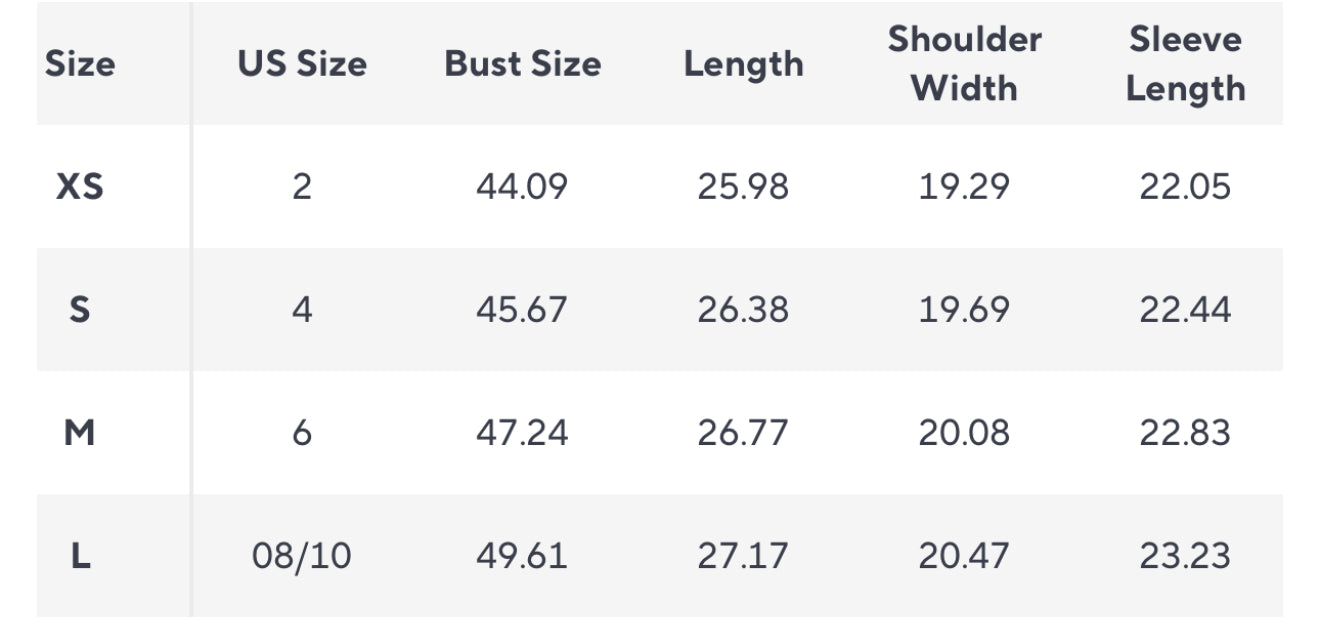Viewport: 1320px width, 622px height.
Task: Select the US Size column header
Action: coord(302,64)
